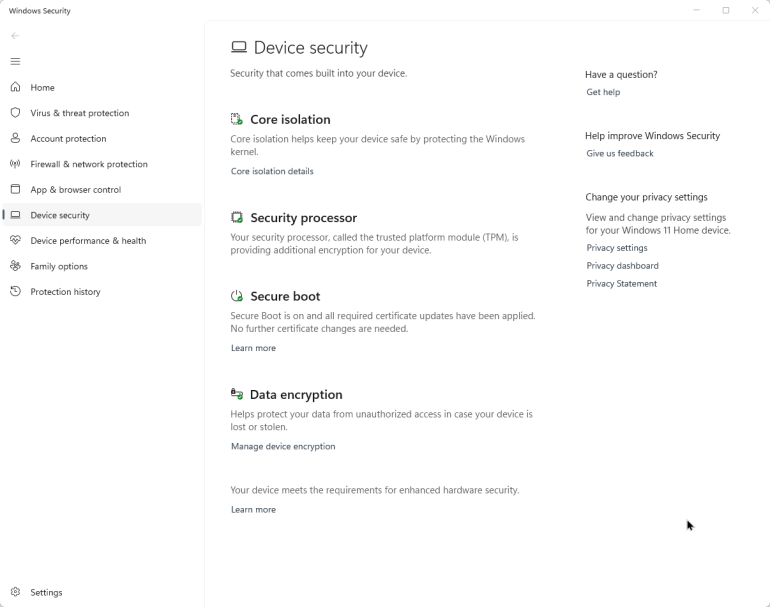Viewport: 770px width, 607px height.
Task: Click the App & browser control window icon
Action: pyautogui.click(x=15, y=189)
